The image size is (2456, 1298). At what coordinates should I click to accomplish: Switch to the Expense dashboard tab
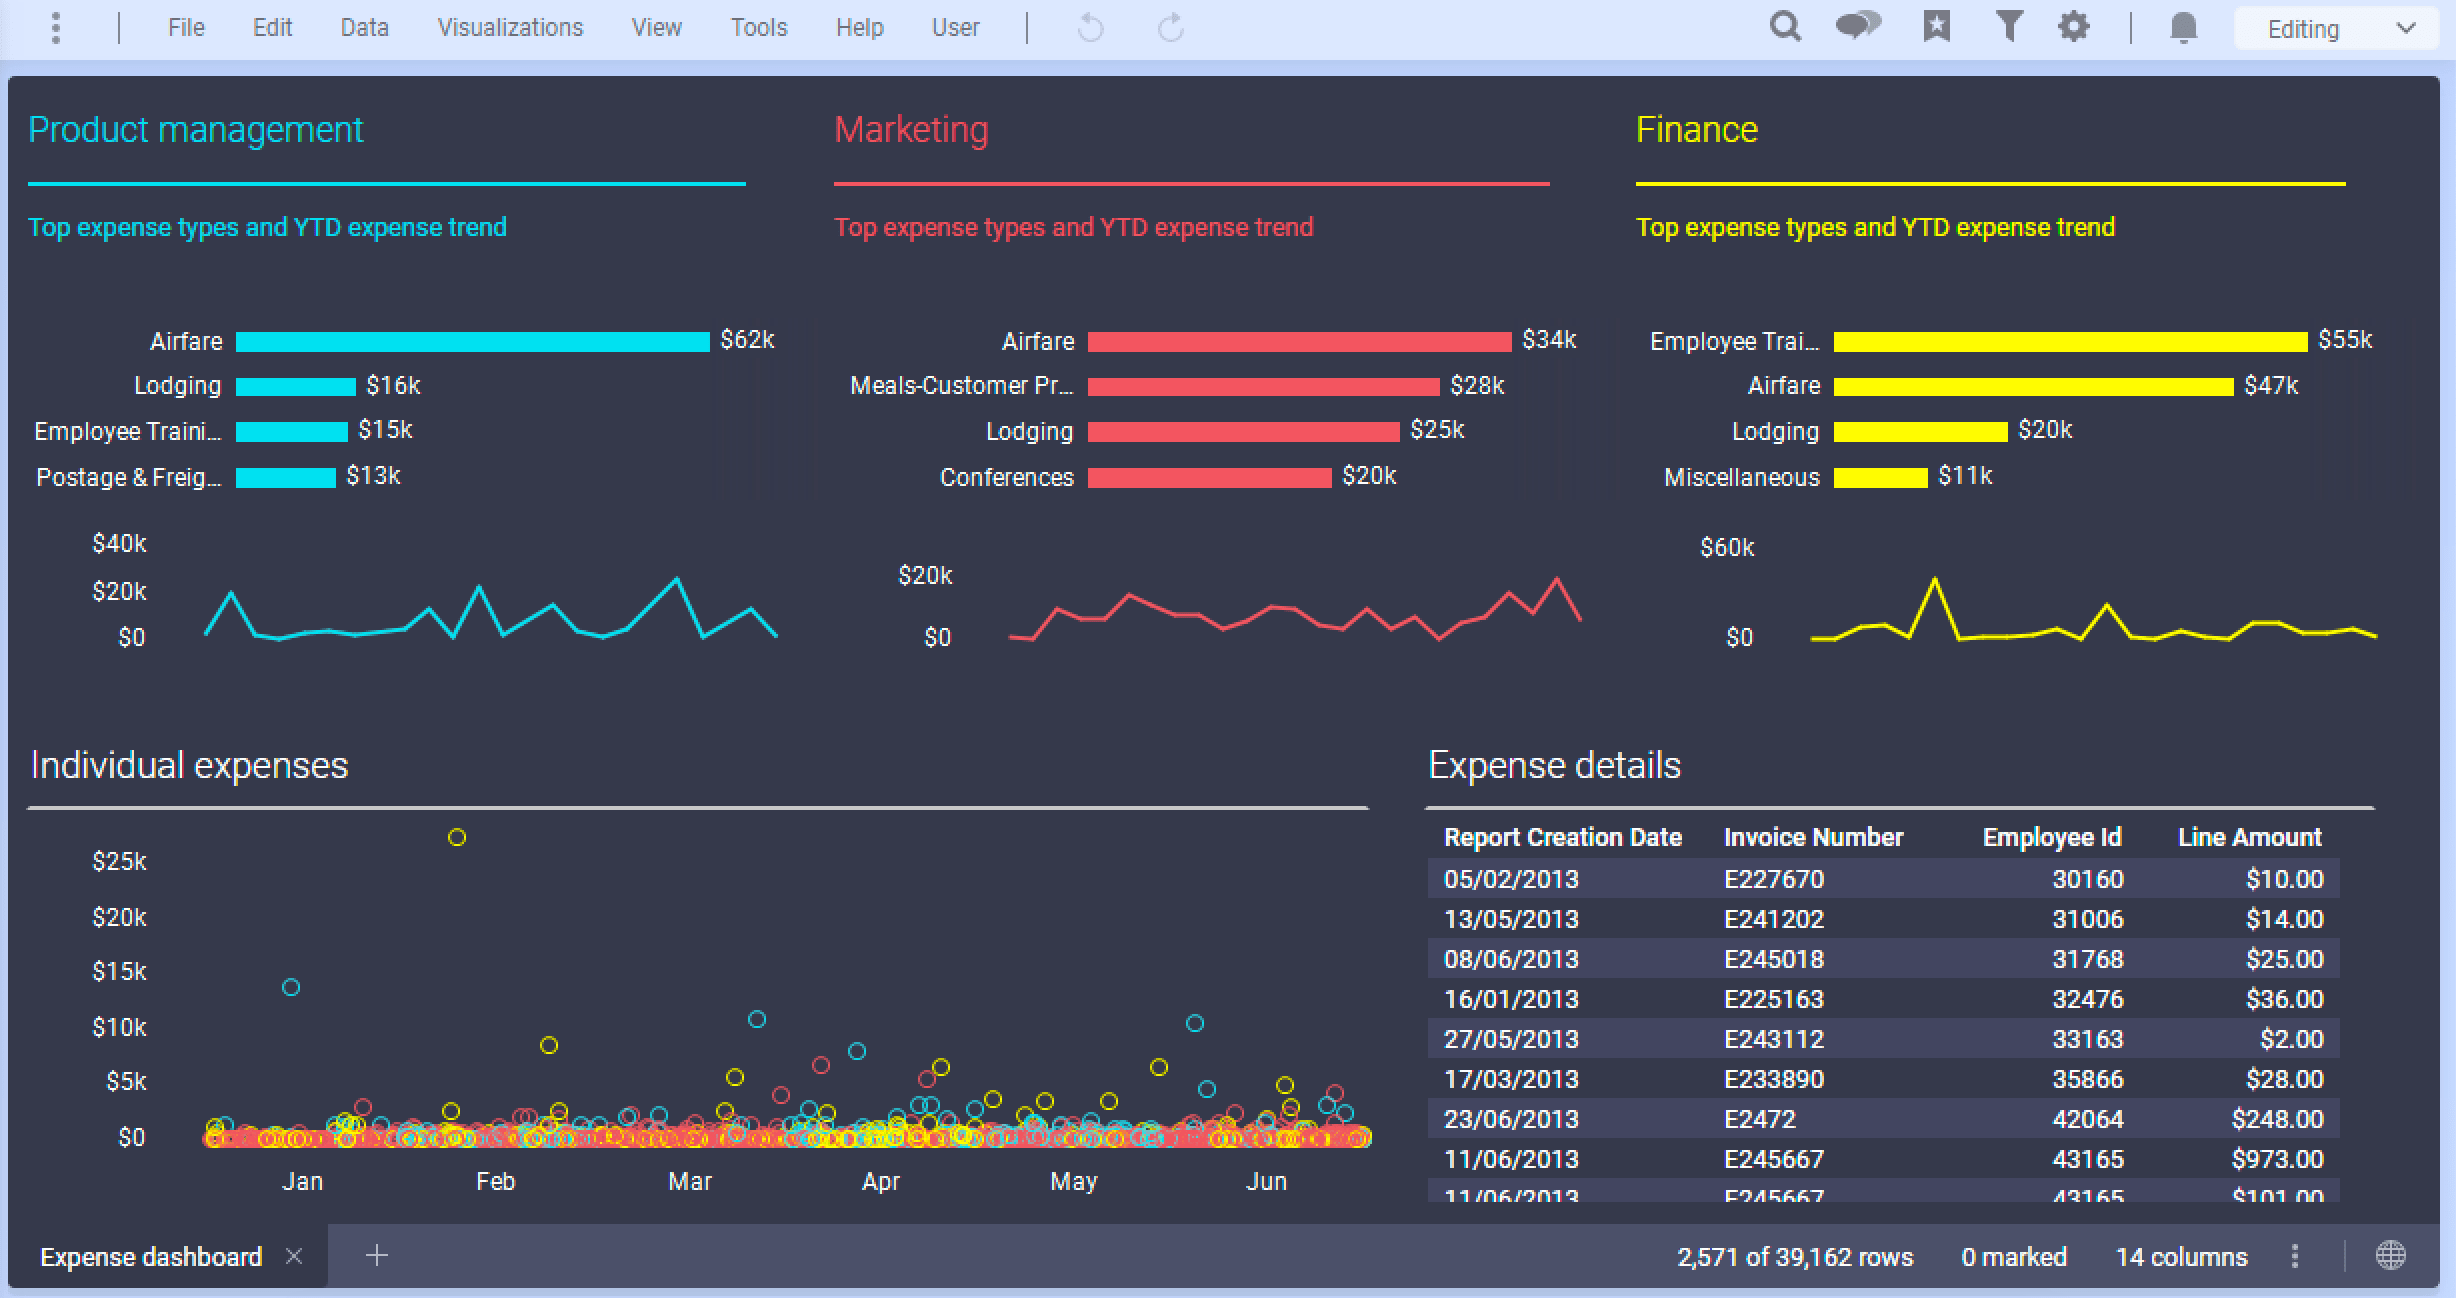150,1256
